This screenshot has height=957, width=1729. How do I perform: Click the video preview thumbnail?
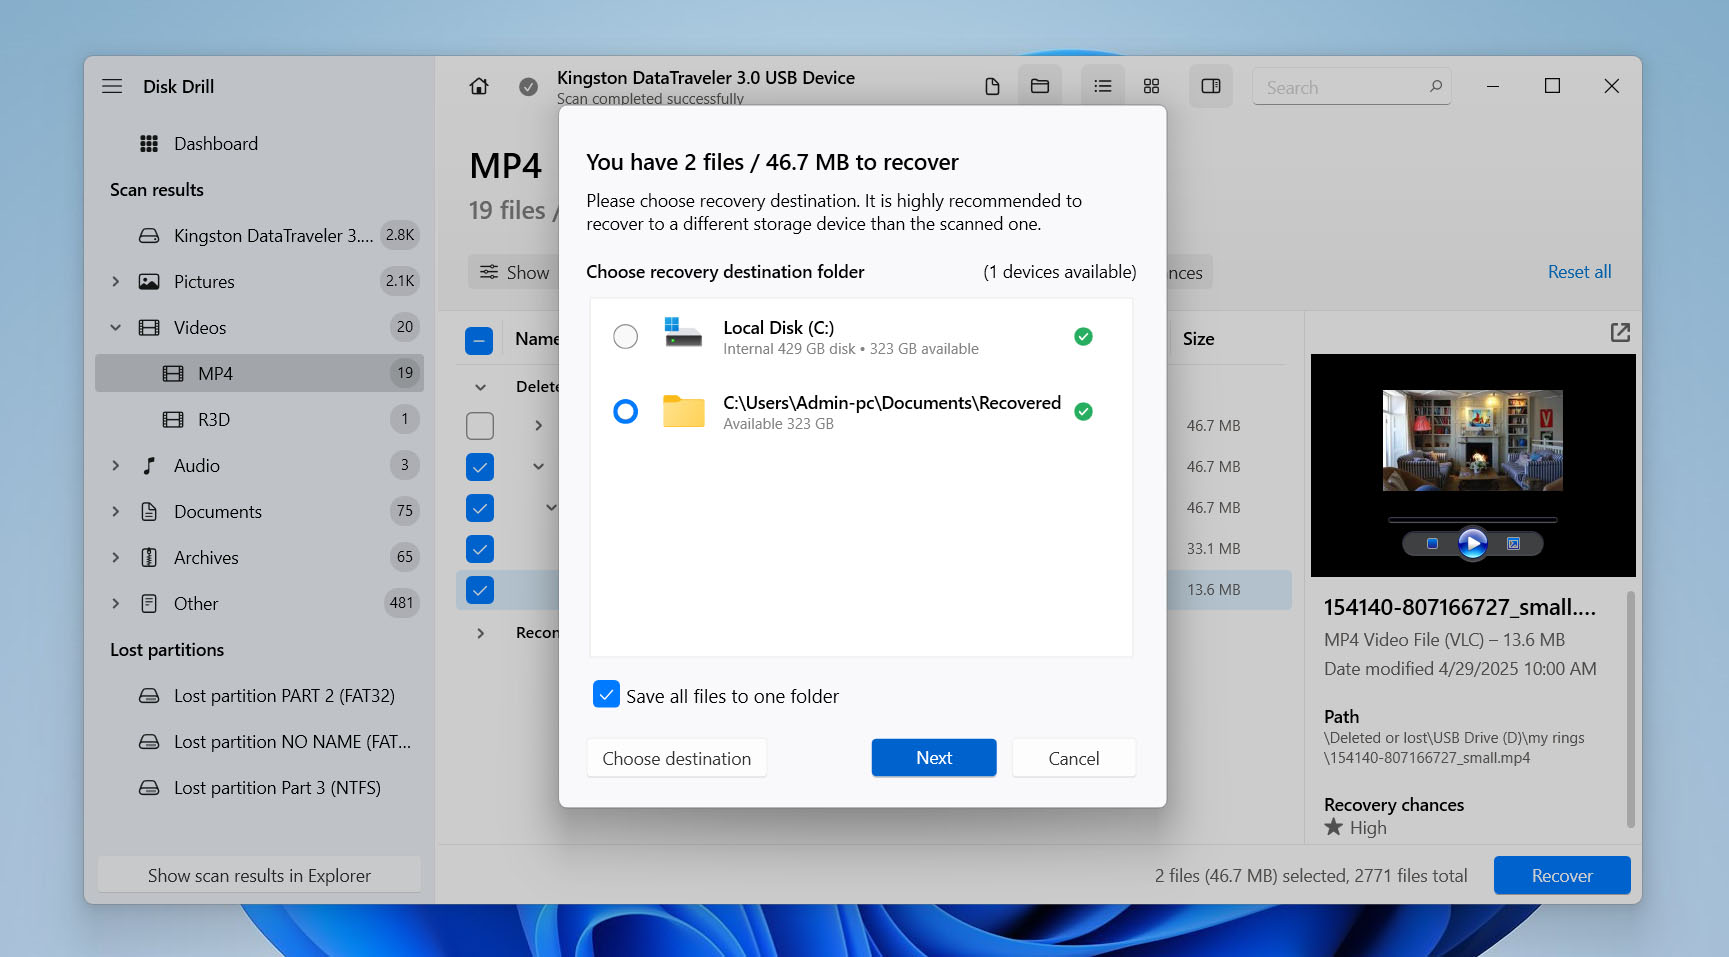click(x=1473, y=440)
